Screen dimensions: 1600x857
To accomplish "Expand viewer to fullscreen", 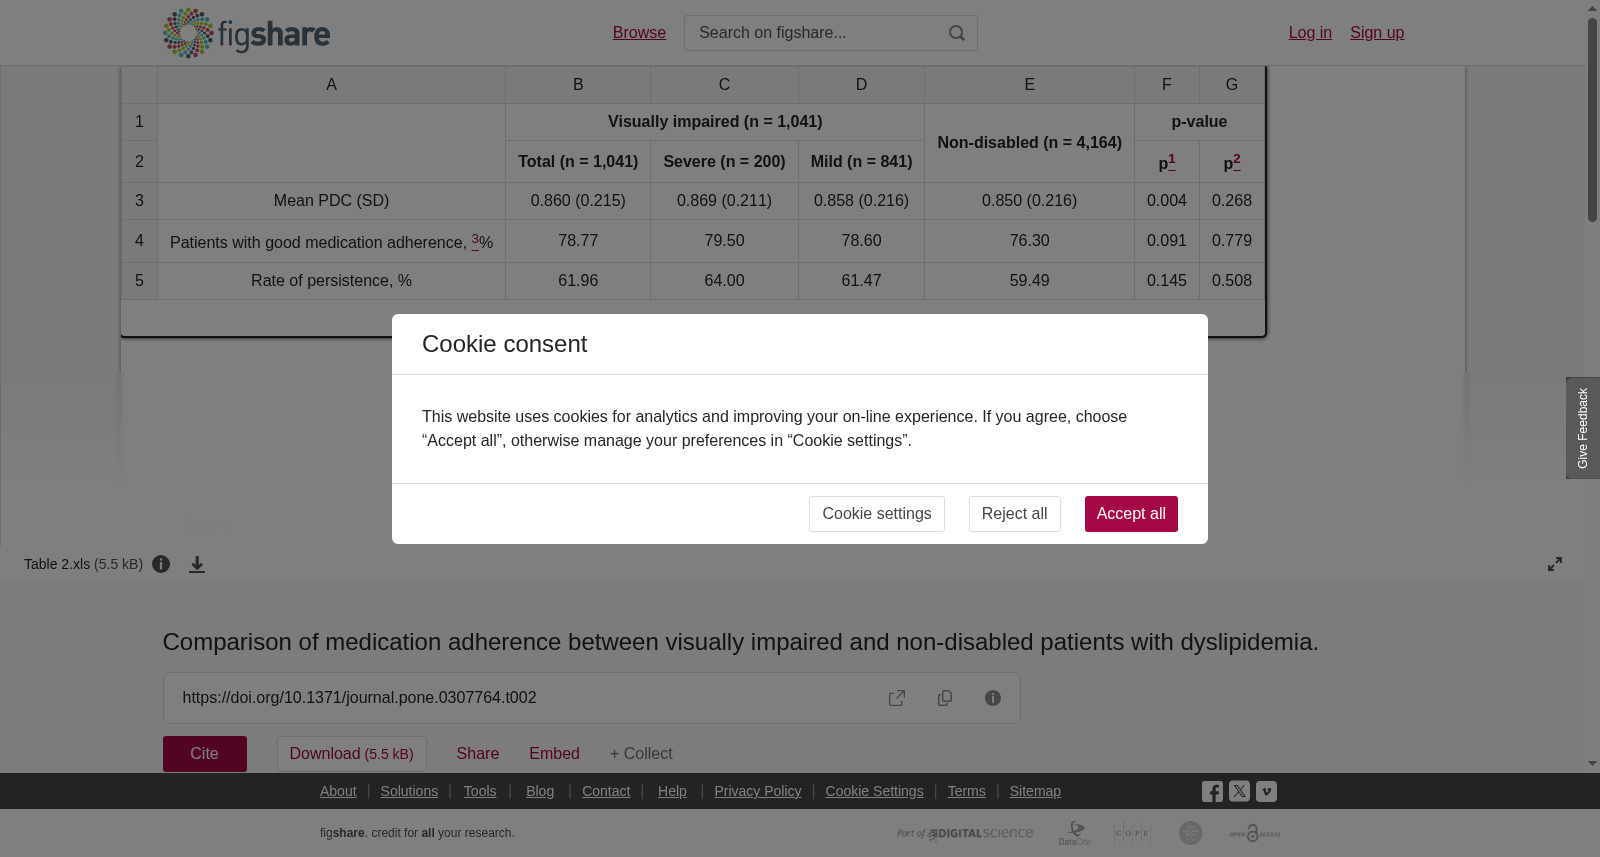I will pyautogui.click(x=1555, y=564).
